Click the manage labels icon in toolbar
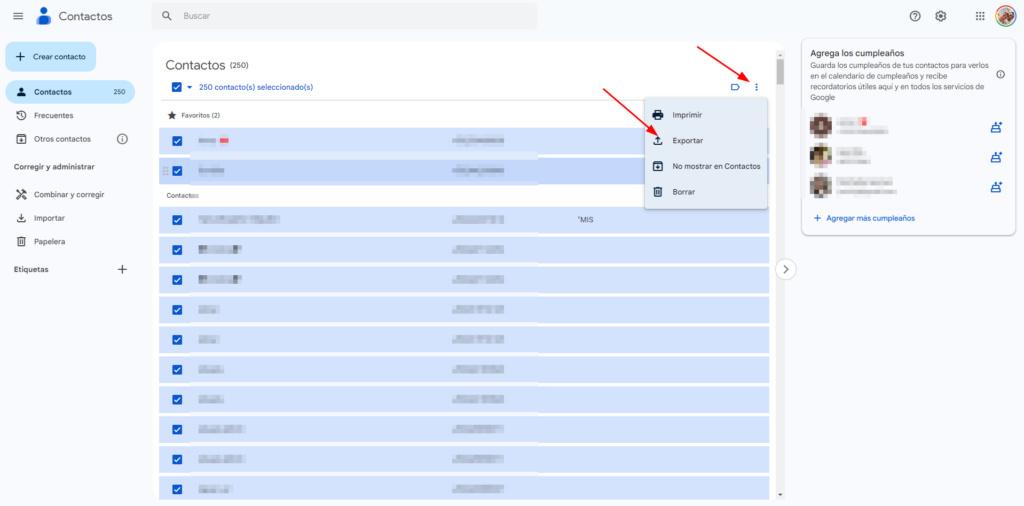This screenshot has height=506, width=1024. coord(735,87)
